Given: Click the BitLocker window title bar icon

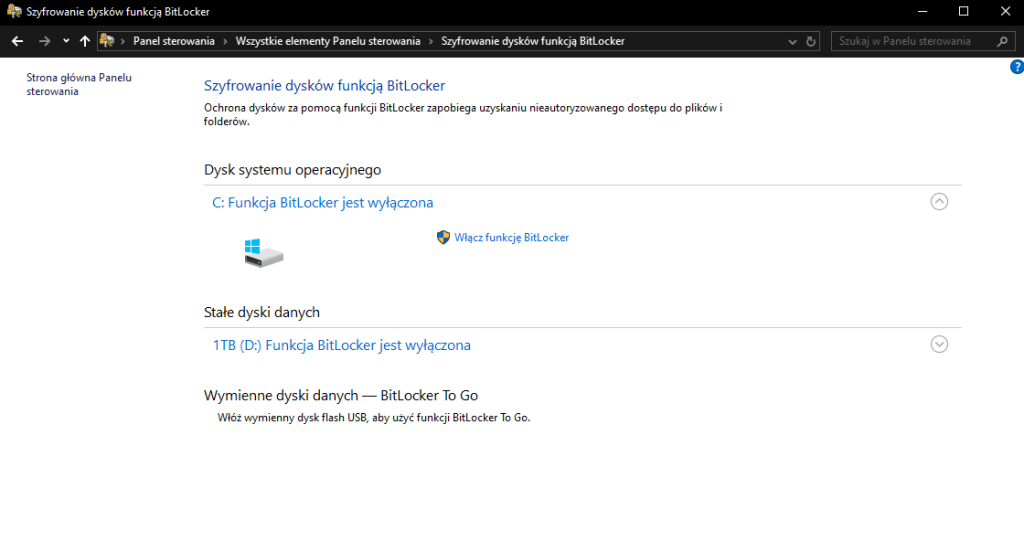Looking at the screenshot, I should pyautogui.click(x=14, y=11).
